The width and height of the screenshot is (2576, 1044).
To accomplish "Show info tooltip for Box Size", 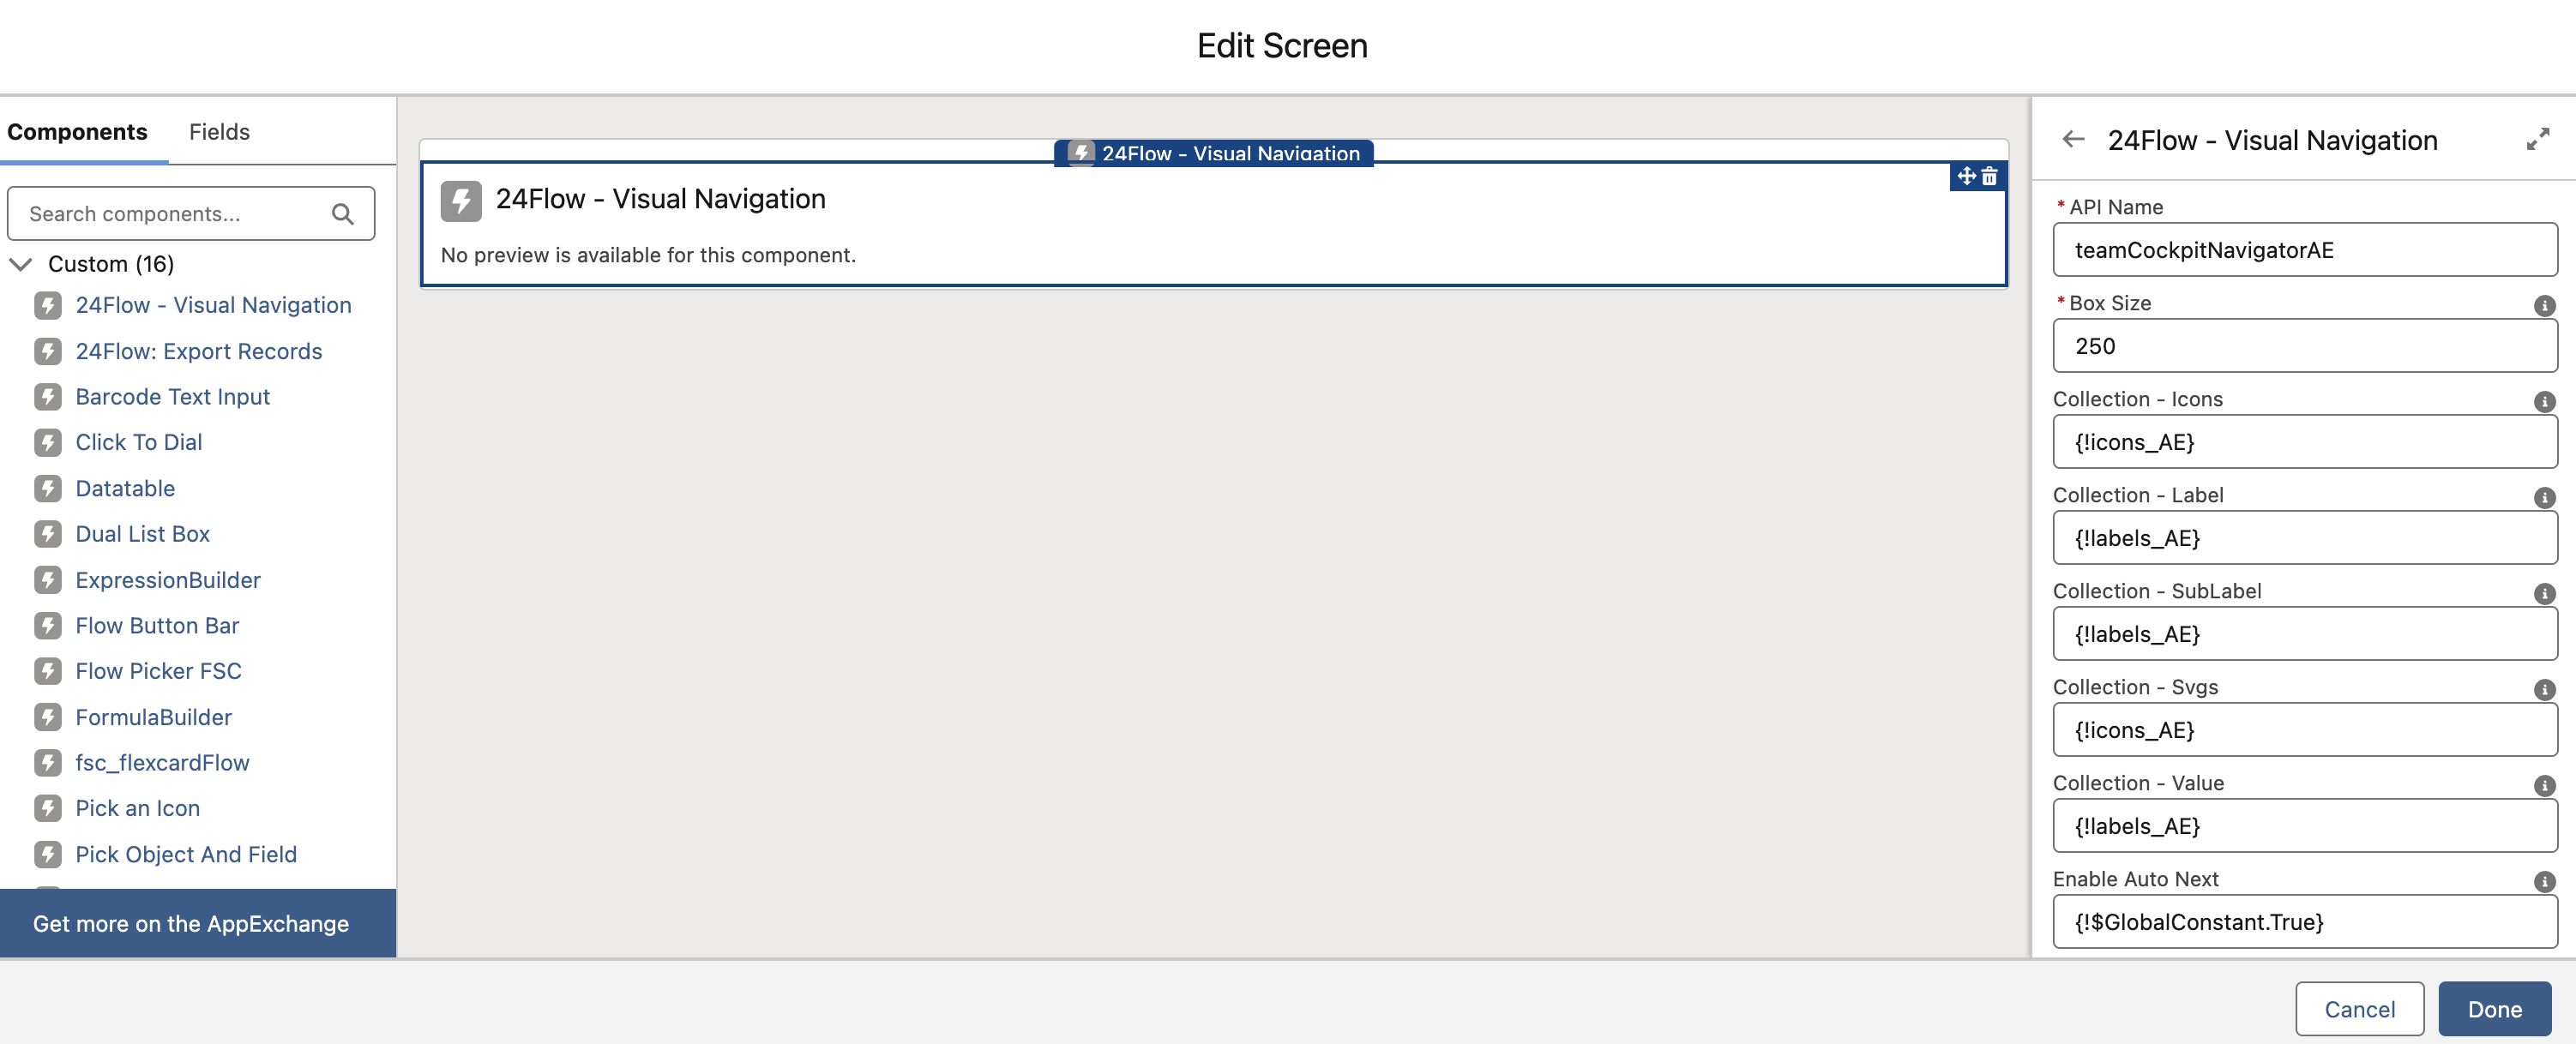I will pos(2544,306).
